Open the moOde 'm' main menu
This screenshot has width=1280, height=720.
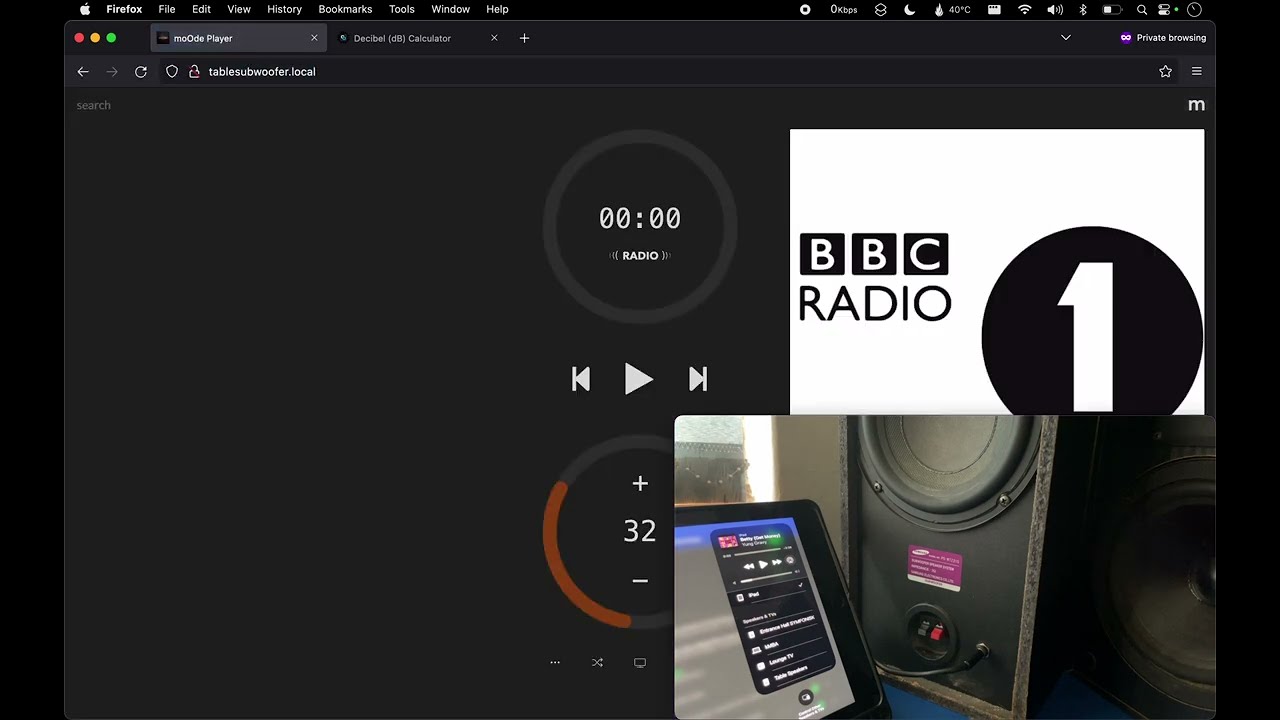[x=1196, y=105]
